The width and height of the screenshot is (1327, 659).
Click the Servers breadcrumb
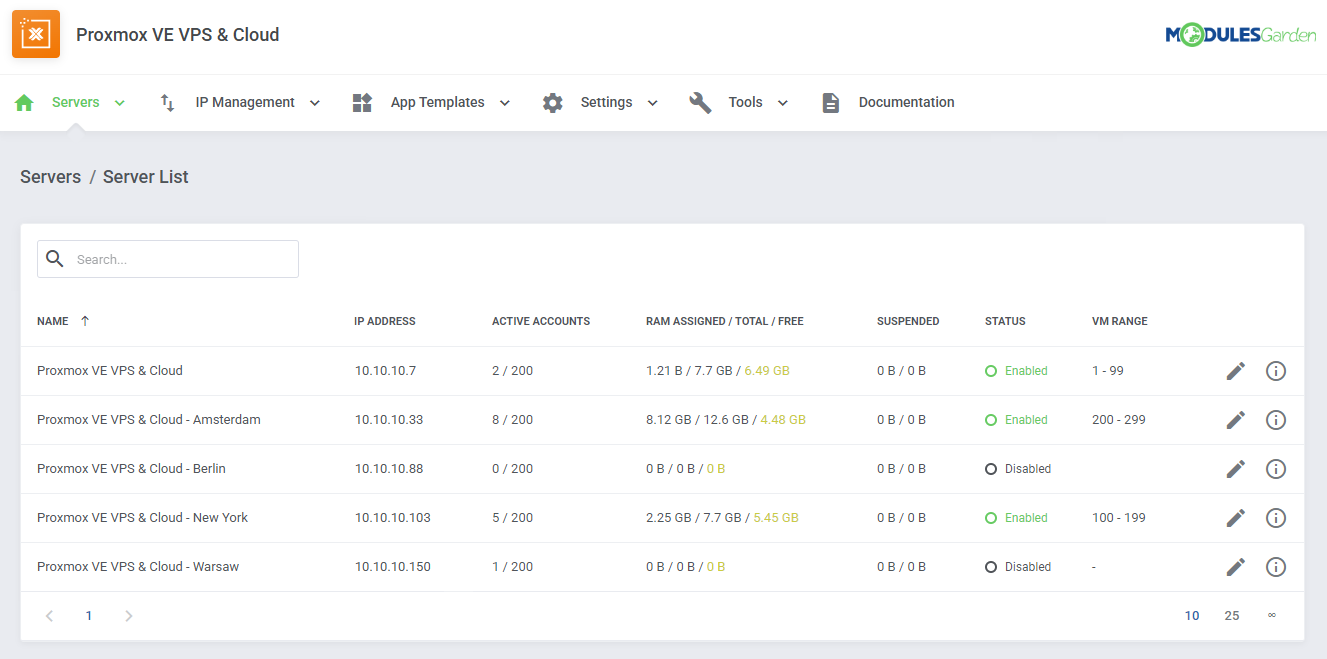point(51,177)
